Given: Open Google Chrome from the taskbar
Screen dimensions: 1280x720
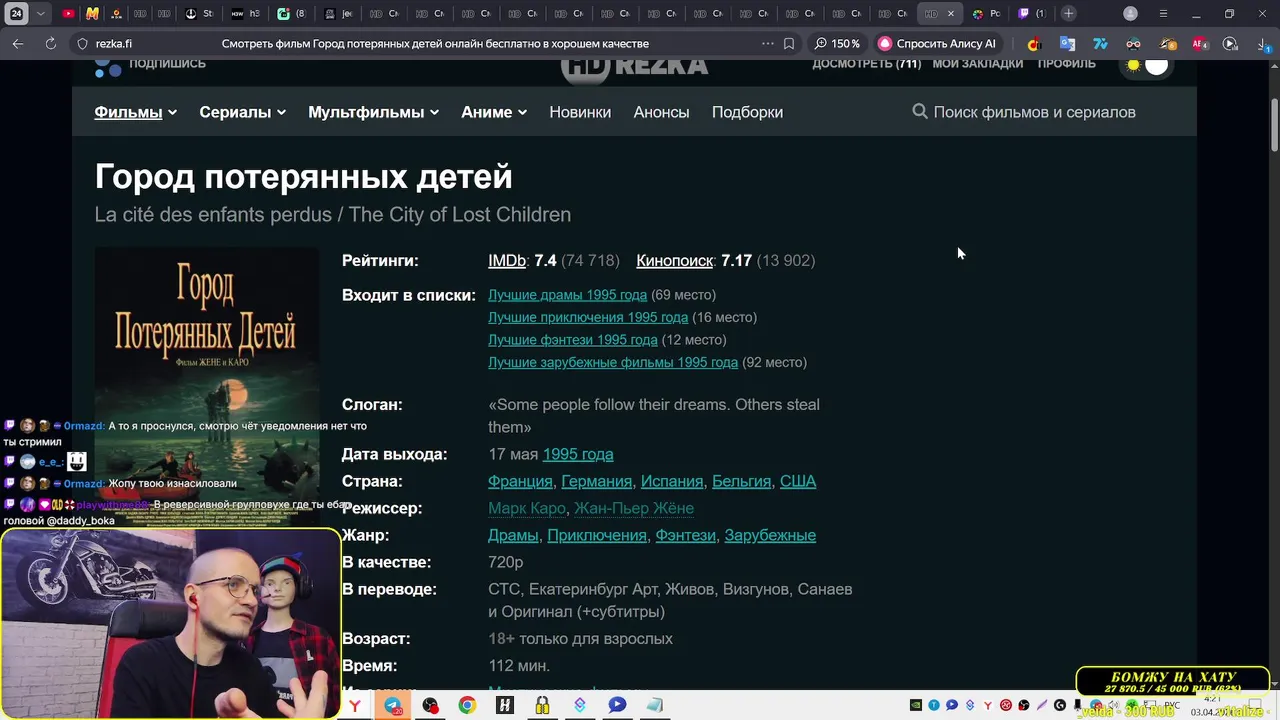Looking at the screenshot, I should pyautogui.click(x=467, y=705).
